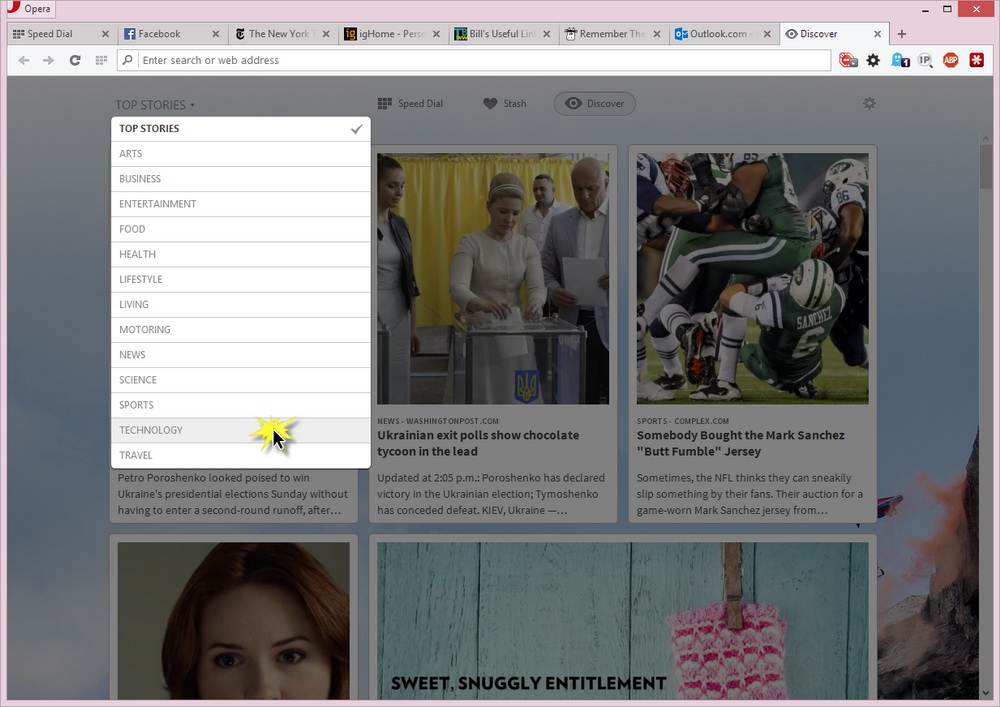
Task: Select ENTERTAINMENT category
Action: (x=241, y=204)
